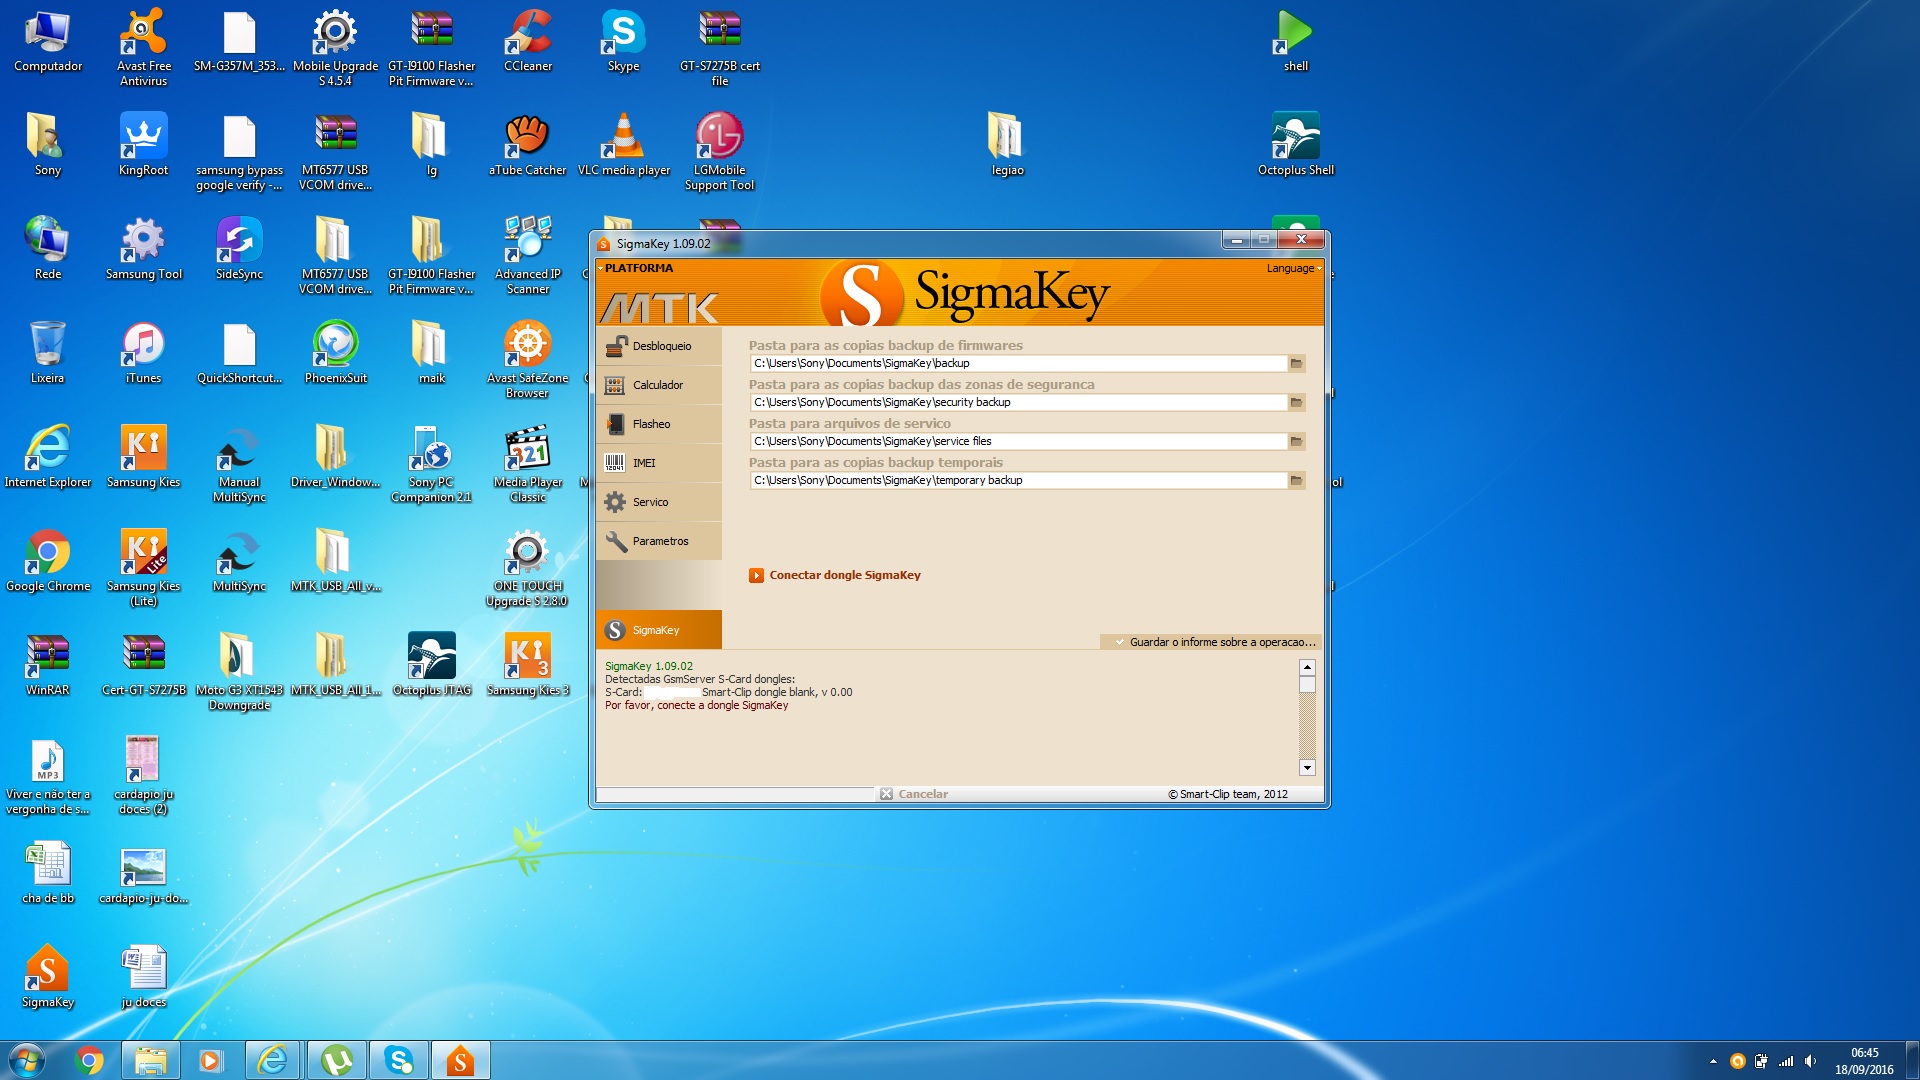Edit the temporary backup folder path field
The height and width of the screenshot is (1080, 1920).
pyautogui.click(x=1018, y=480)
